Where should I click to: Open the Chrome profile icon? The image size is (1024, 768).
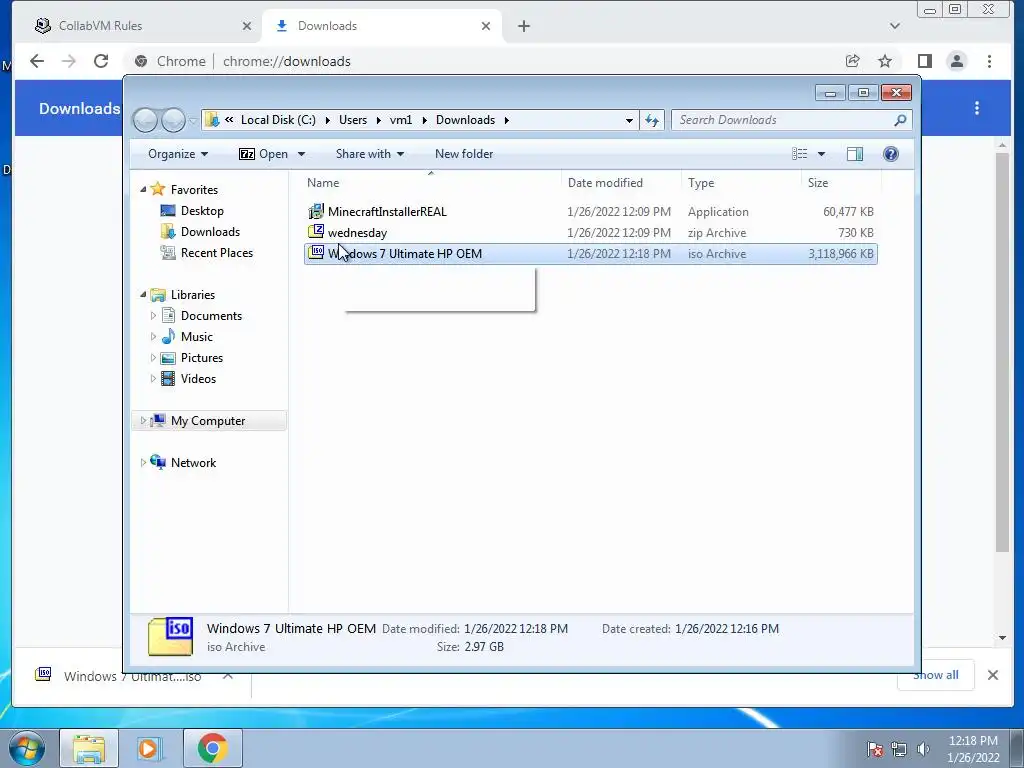(x=957, y=61)
